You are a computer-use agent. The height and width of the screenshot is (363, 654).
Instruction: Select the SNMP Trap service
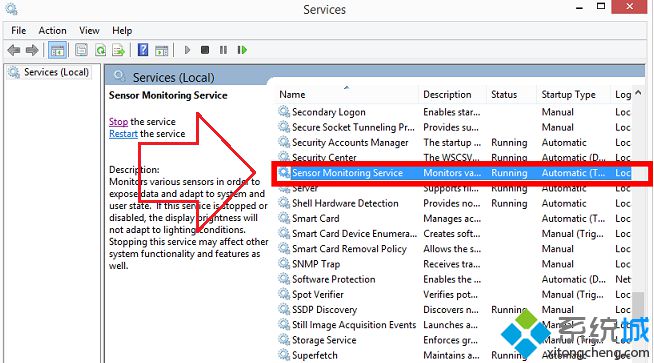tap(455, 264)
